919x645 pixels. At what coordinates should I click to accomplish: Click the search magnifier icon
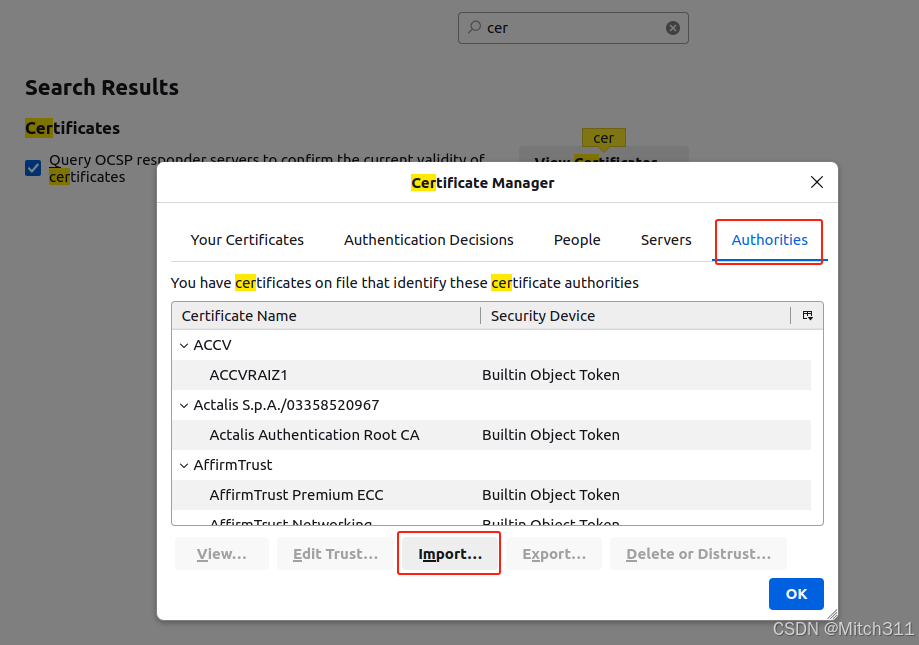474,28
